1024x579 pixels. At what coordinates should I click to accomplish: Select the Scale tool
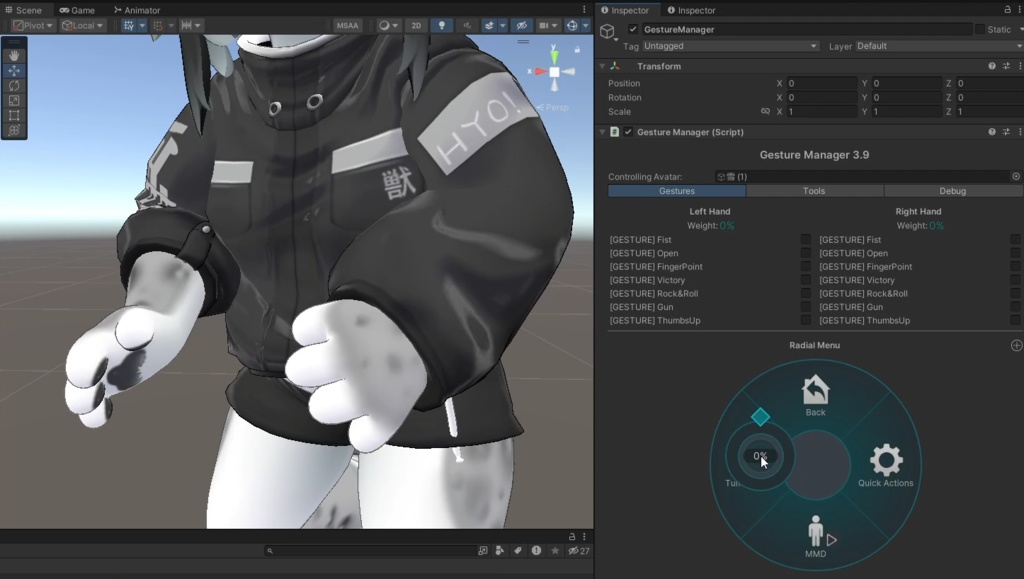[x=14, y=101]
